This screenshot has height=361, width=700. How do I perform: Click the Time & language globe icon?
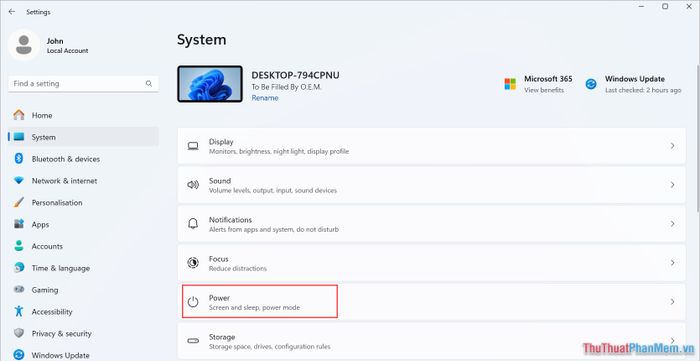[x=19, y=268]
